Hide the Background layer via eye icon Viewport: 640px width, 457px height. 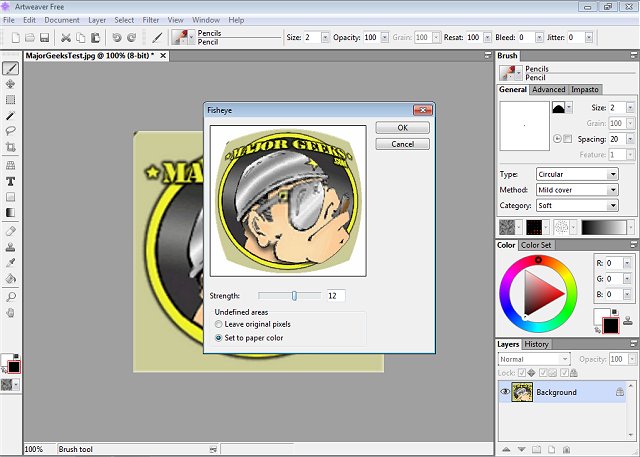(505, 392)
